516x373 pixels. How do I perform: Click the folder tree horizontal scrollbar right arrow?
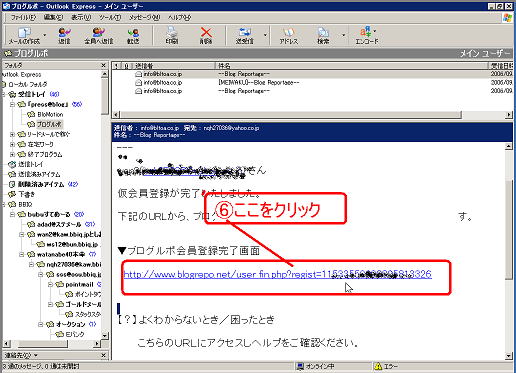tap(97, 343)
